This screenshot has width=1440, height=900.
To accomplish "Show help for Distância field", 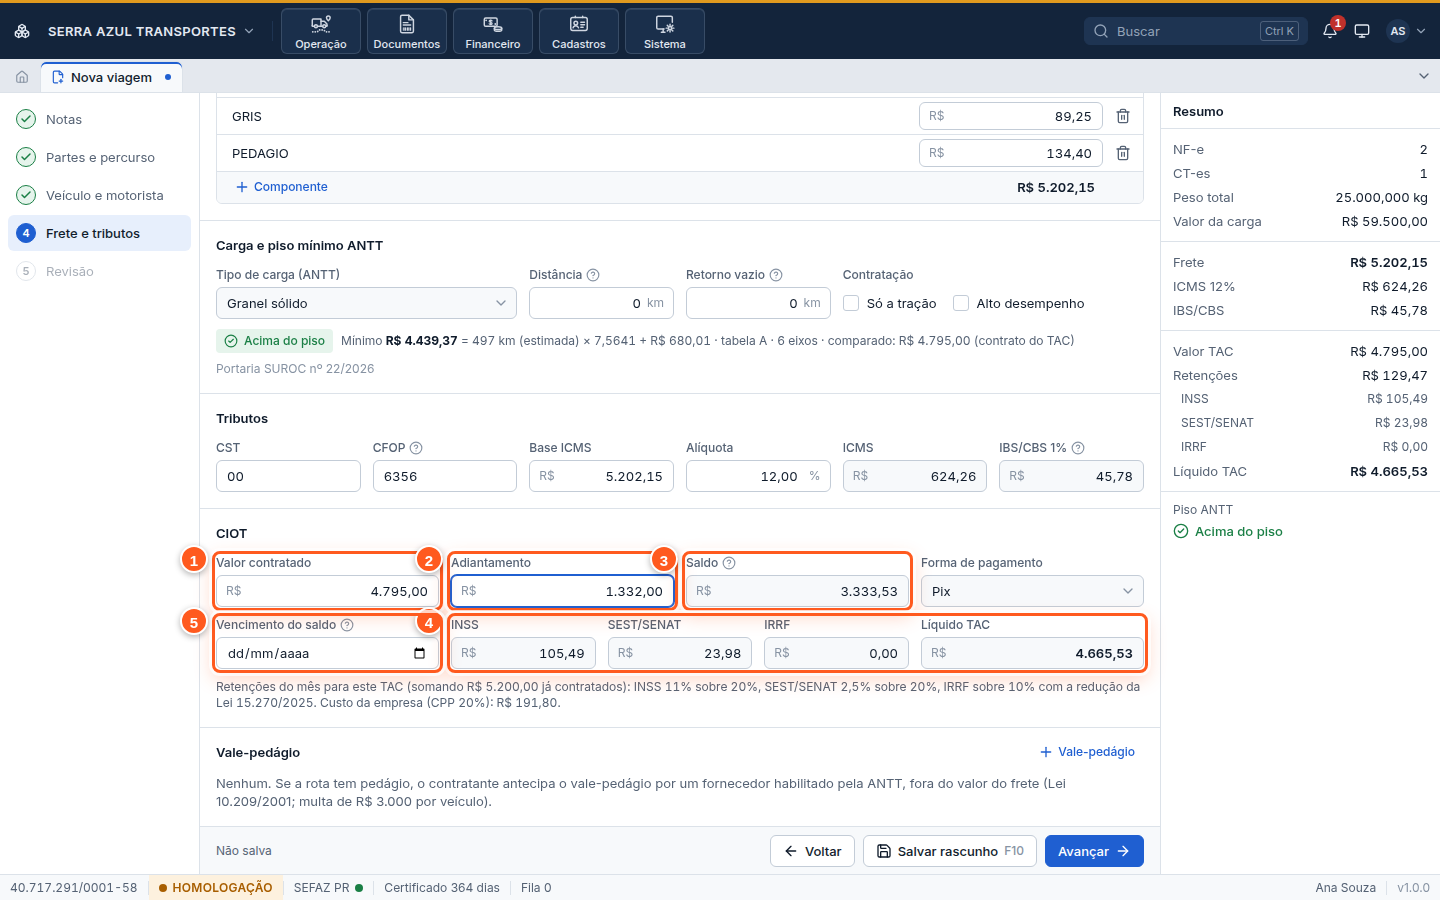I will coord(593,275).
